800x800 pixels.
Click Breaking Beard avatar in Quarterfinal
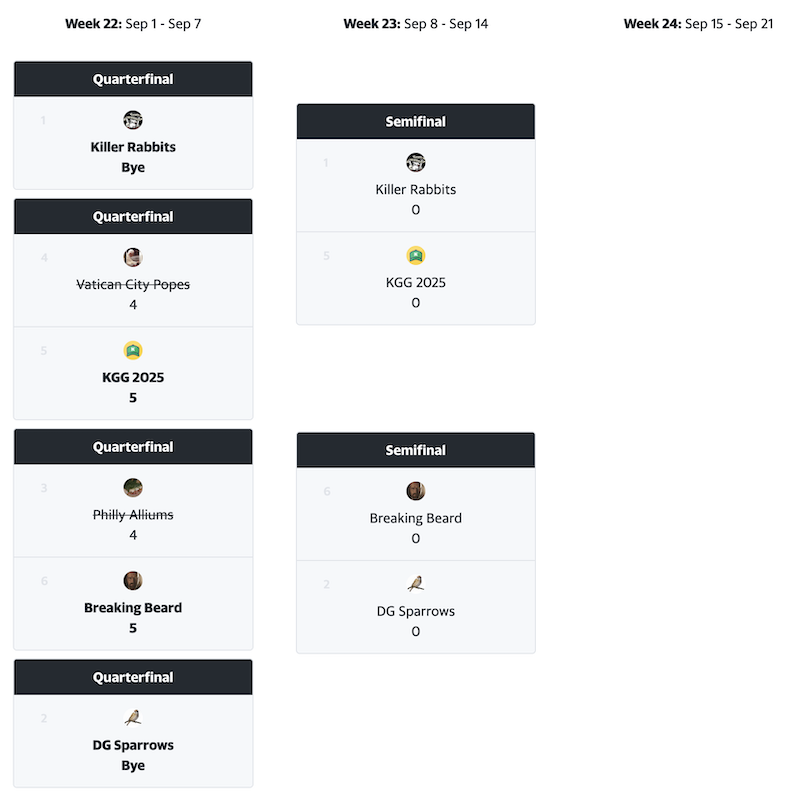pyautogui.click(x=133, y=581)
